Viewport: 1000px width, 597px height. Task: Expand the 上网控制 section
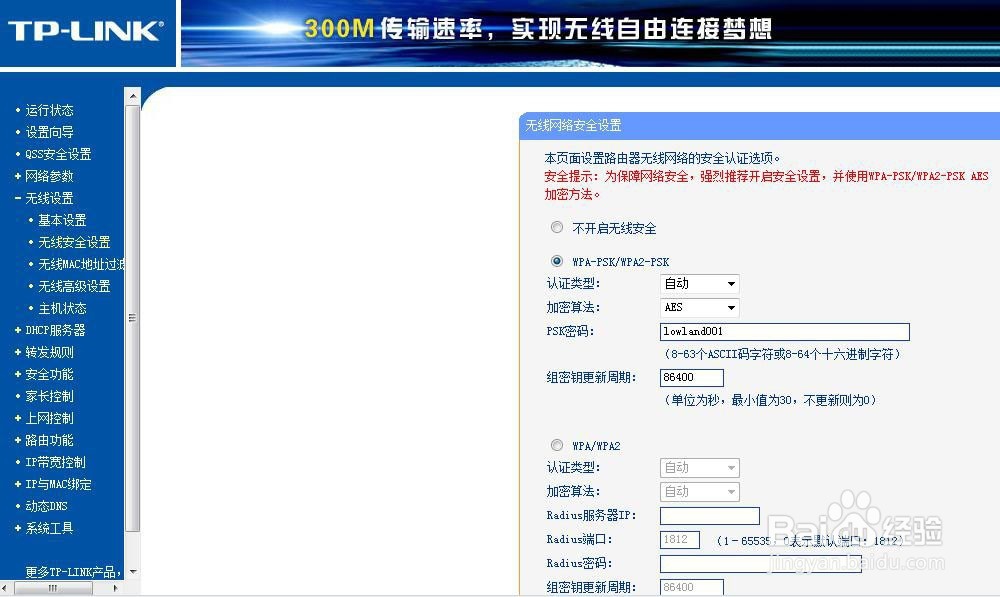(49, 418)
